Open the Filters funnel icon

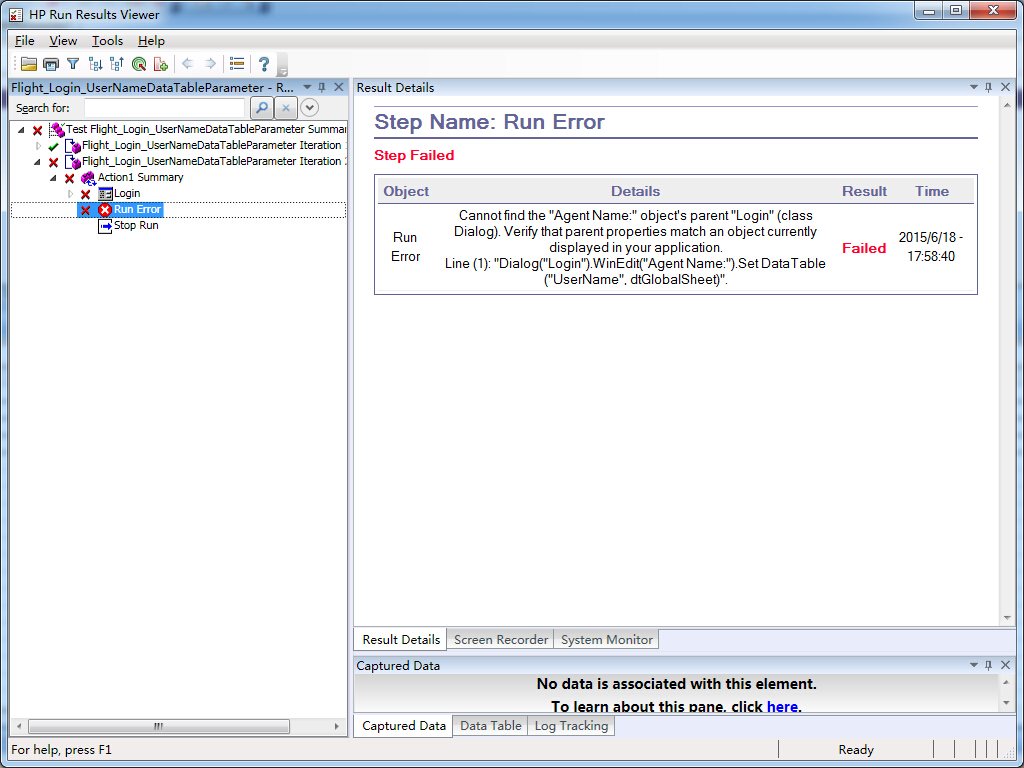73,64
